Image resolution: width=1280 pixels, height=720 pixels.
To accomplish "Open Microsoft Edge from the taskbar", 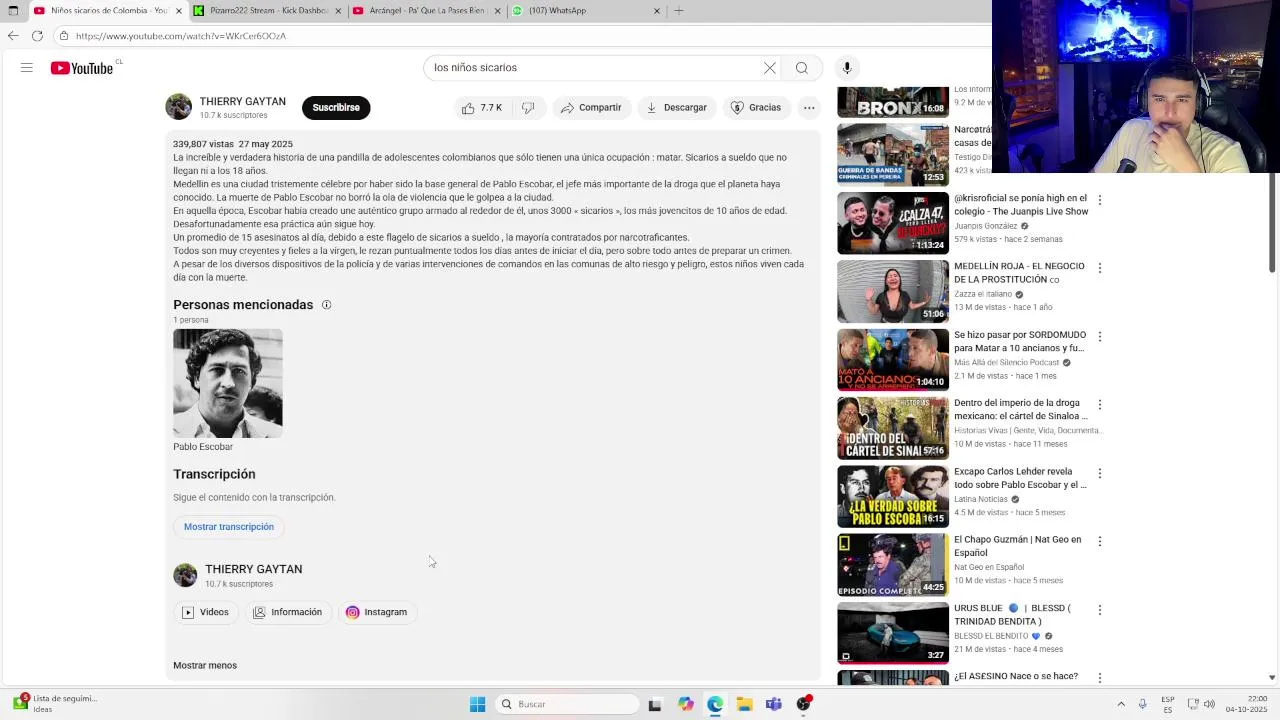I will 715,704.
